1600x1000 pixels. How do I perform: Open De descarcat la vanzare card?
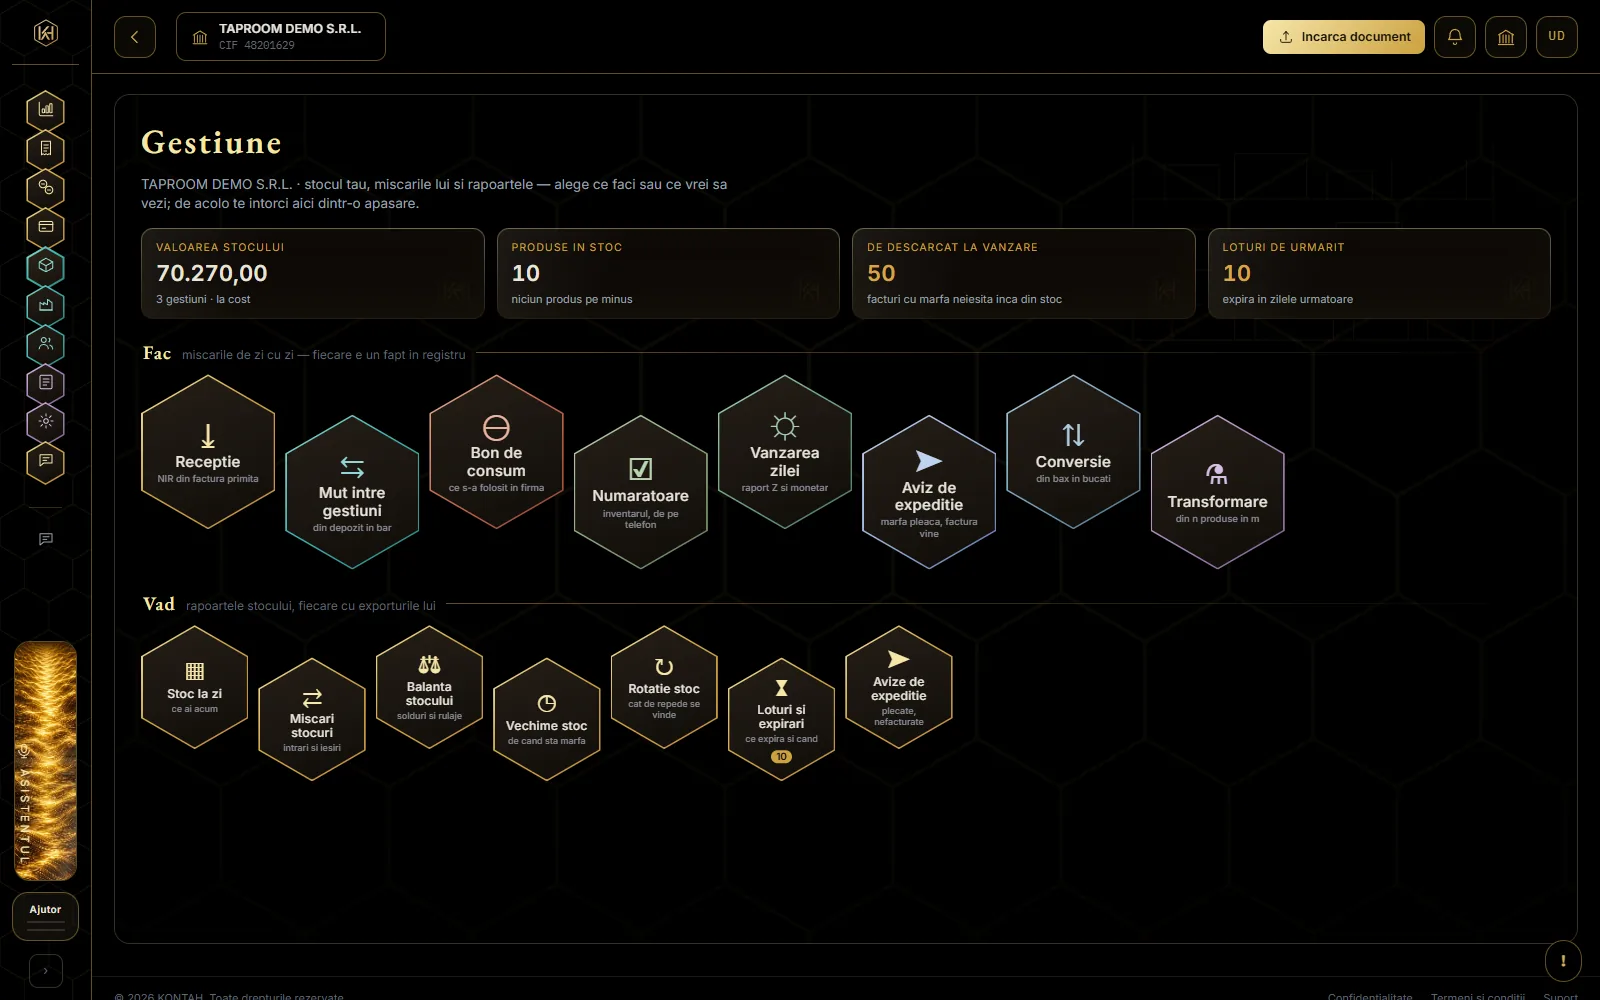pyautogui.click(x=1024, y=274)
